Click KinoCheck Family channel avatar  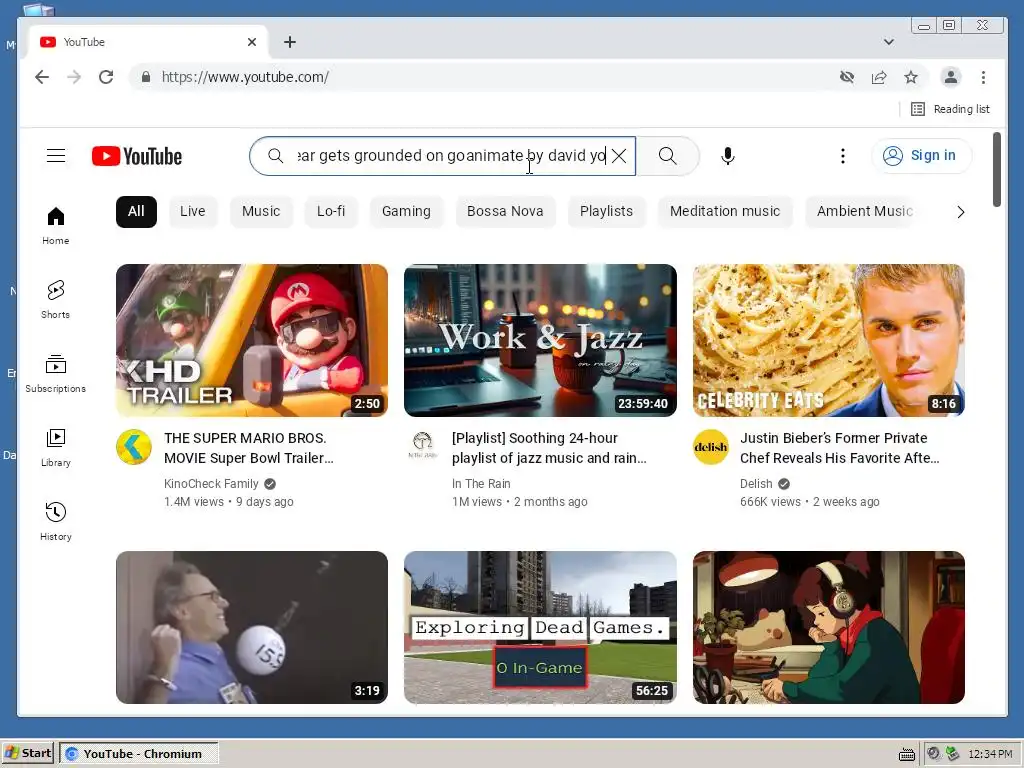[134, 447]
